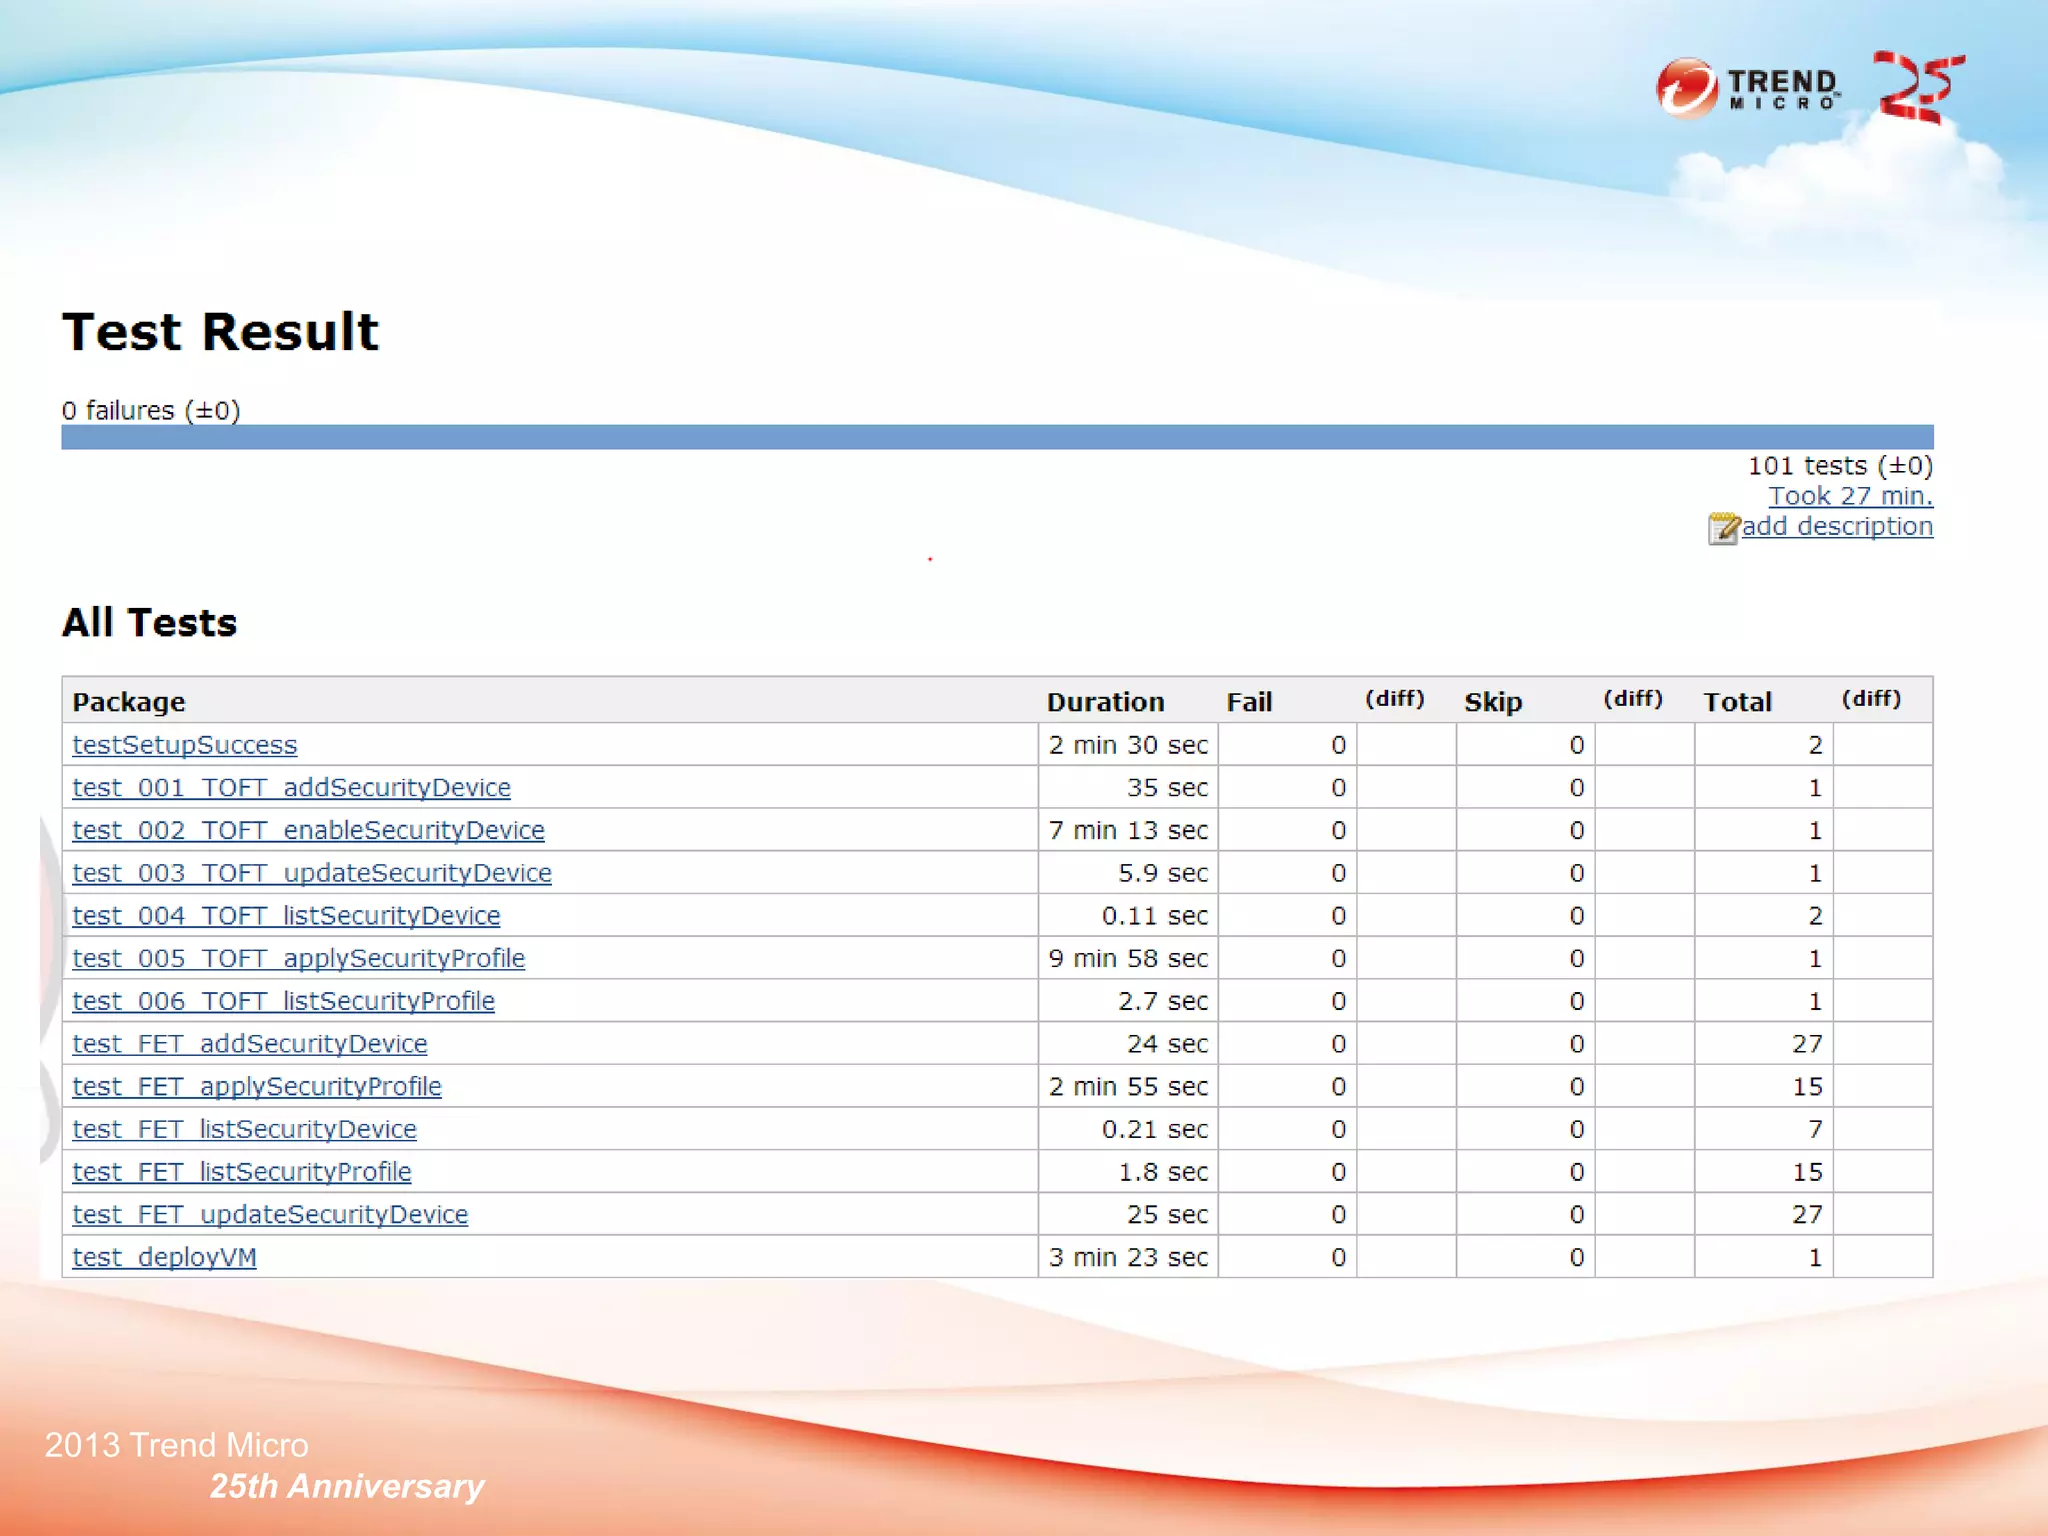Click the 25th anniversary ribbon logo
Viewport: 2048px width, 1536px height.
tap(1918, 88)
